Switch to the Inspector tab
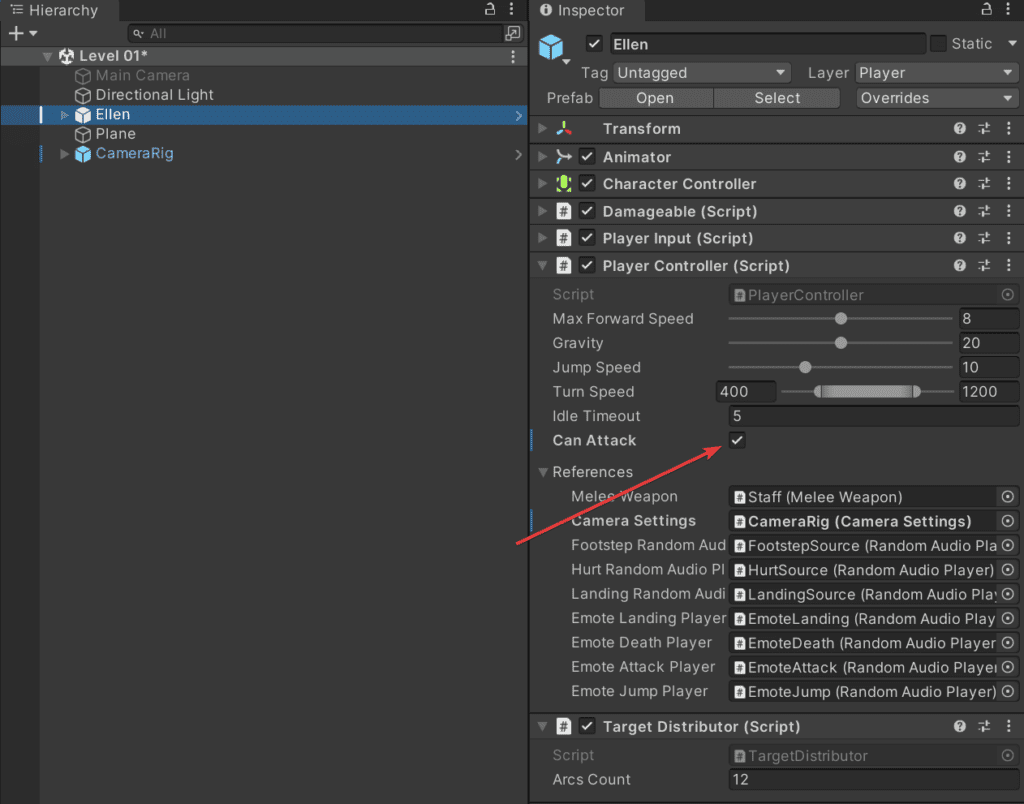 (583, 10)
